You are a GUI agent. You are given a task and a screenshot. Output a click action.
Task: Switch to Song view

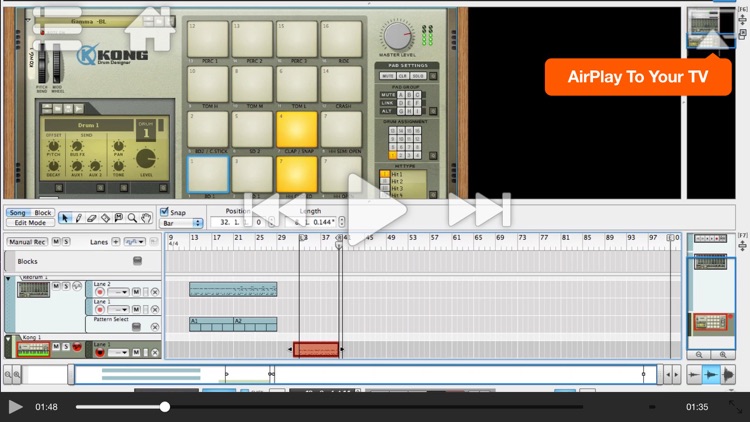tap(18, 212)
